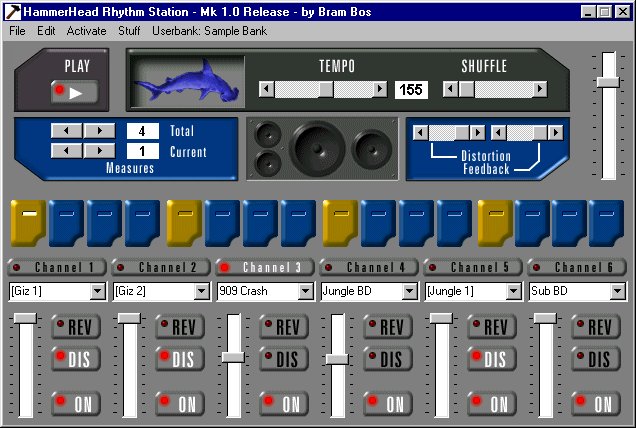Open the Sub BD sample dropdown
Image resolution: width=636 pixels, height=428 pixels.
[x=617, y=291]
